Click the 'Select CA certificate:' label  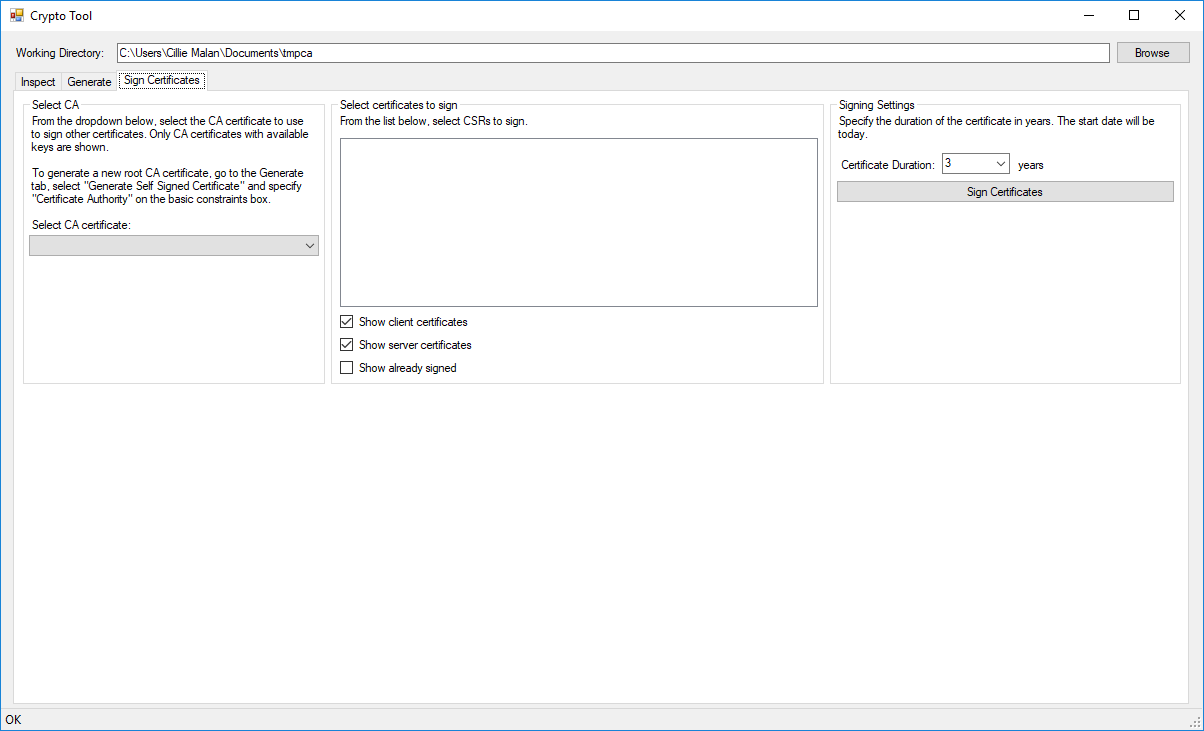tap(81, 225)
